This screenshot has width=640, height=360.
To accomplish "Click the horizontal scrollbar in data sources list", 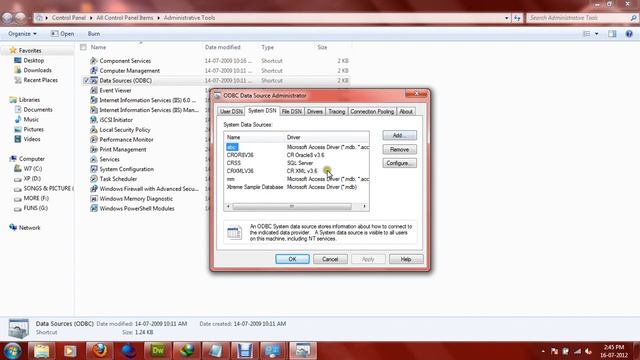I will tap(292, 207).
